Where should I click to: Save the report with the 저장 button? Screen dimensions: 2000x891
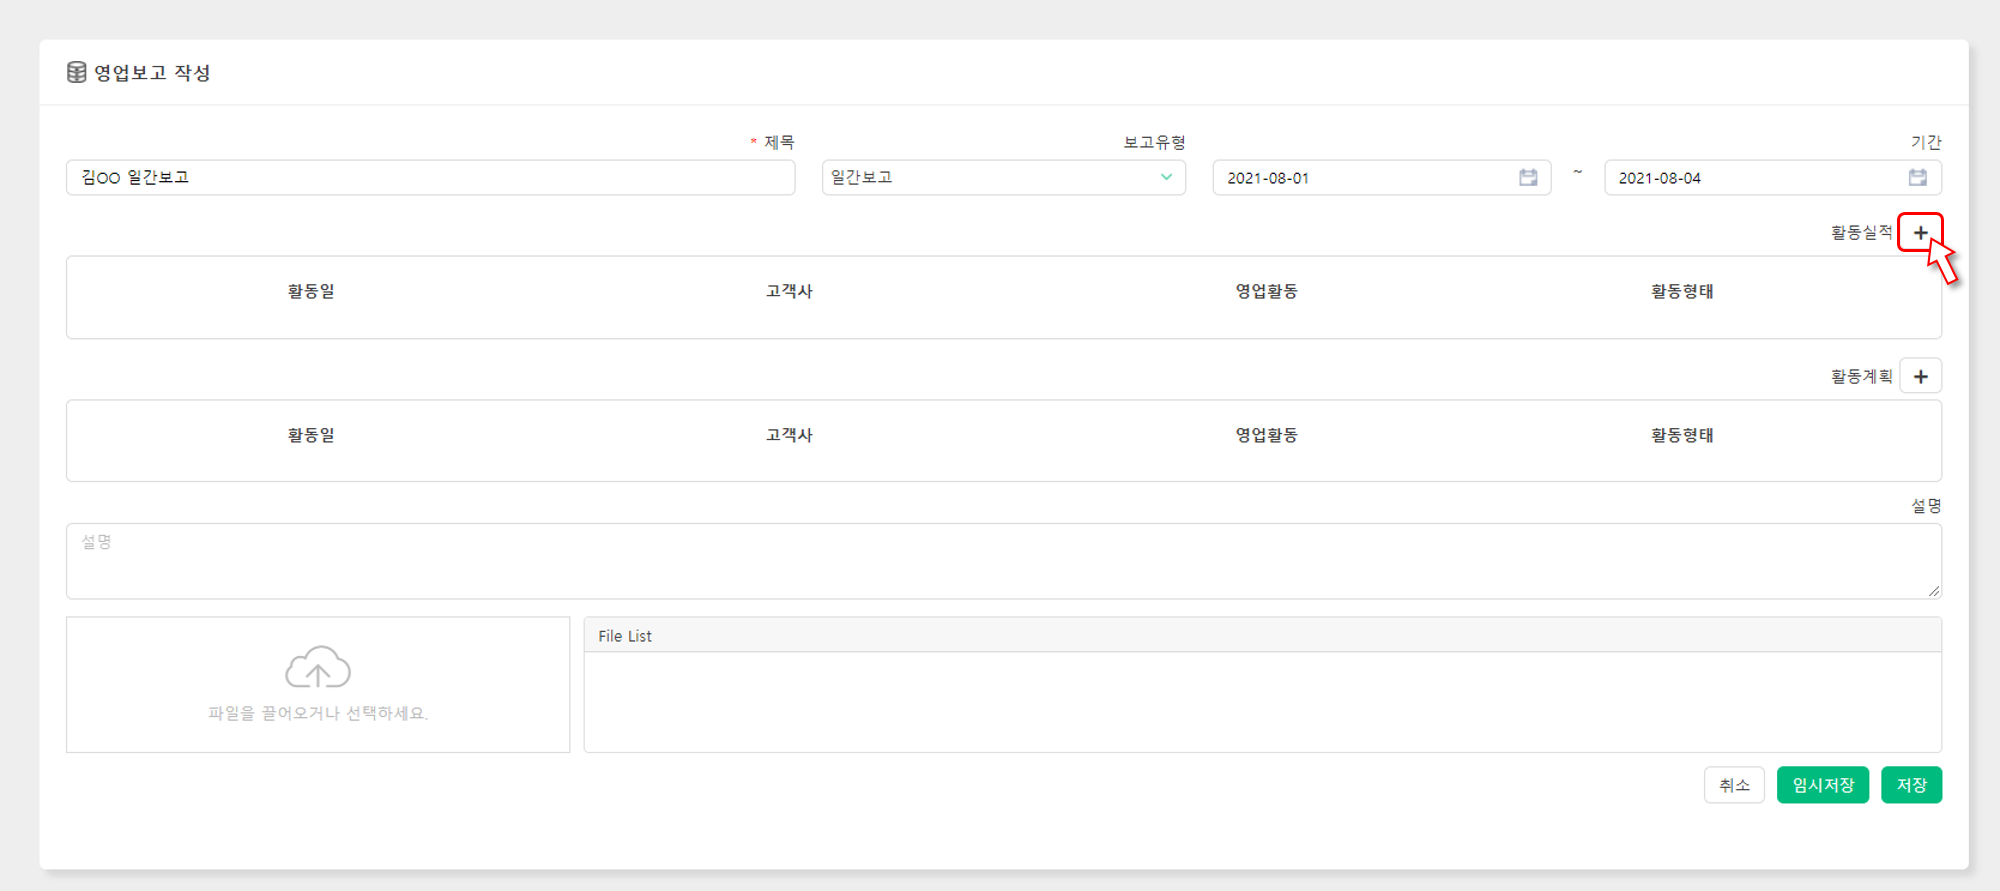pyautogui.click(x=1911, y=785)
